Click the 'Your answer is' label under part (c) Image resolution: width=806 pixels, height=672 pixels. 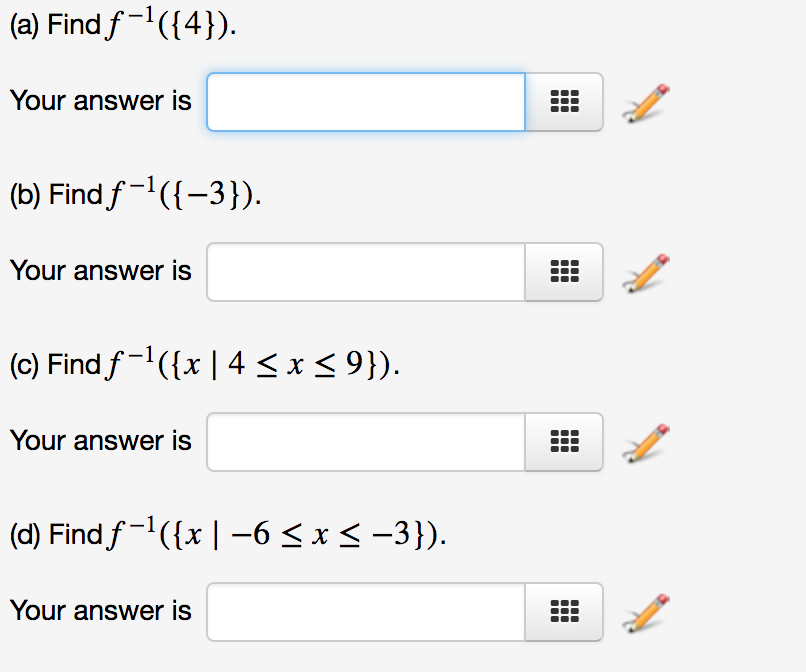100,441
